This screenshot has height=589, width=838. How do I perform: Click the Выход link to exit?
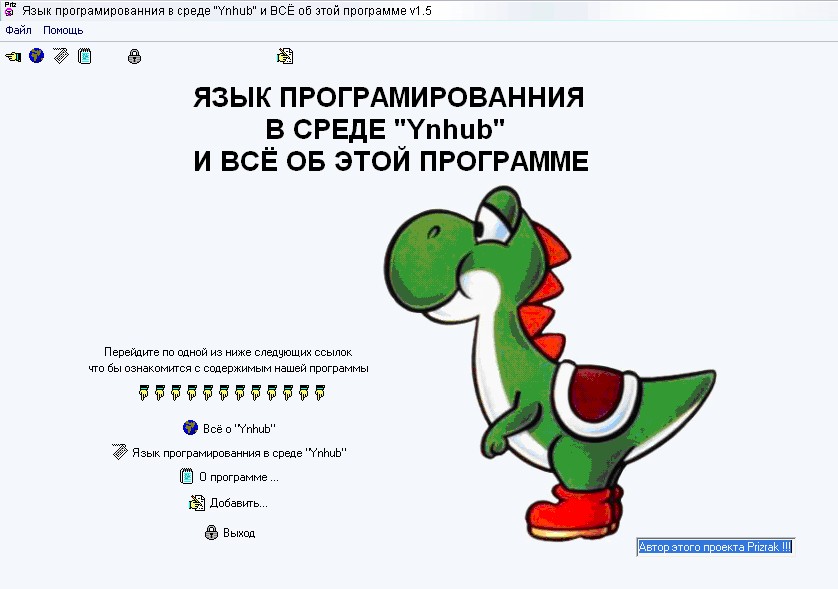click(x=239, y=533)
